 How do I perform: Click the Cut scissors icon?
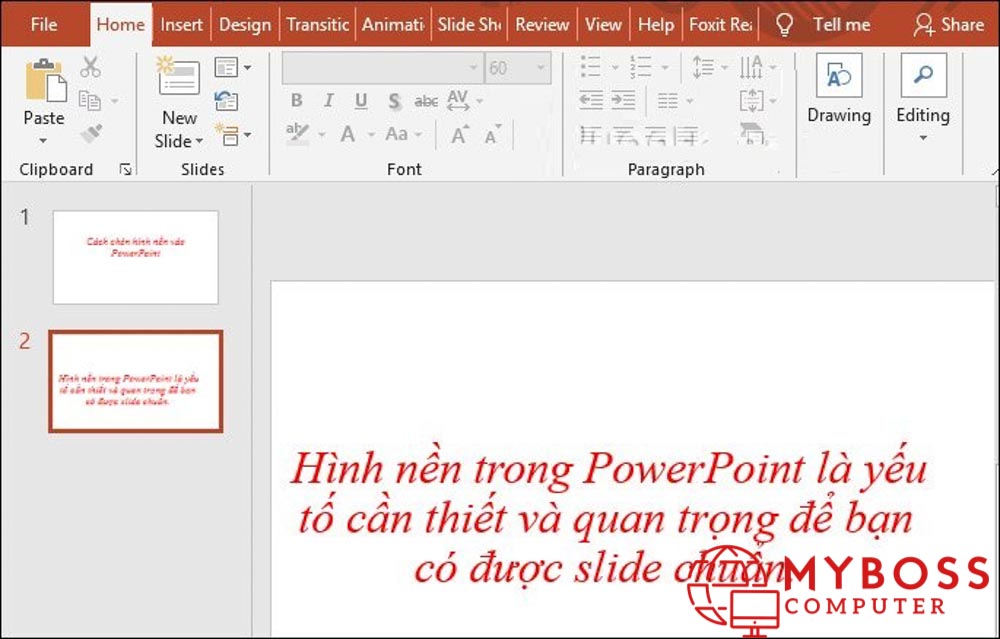[91, 67]
